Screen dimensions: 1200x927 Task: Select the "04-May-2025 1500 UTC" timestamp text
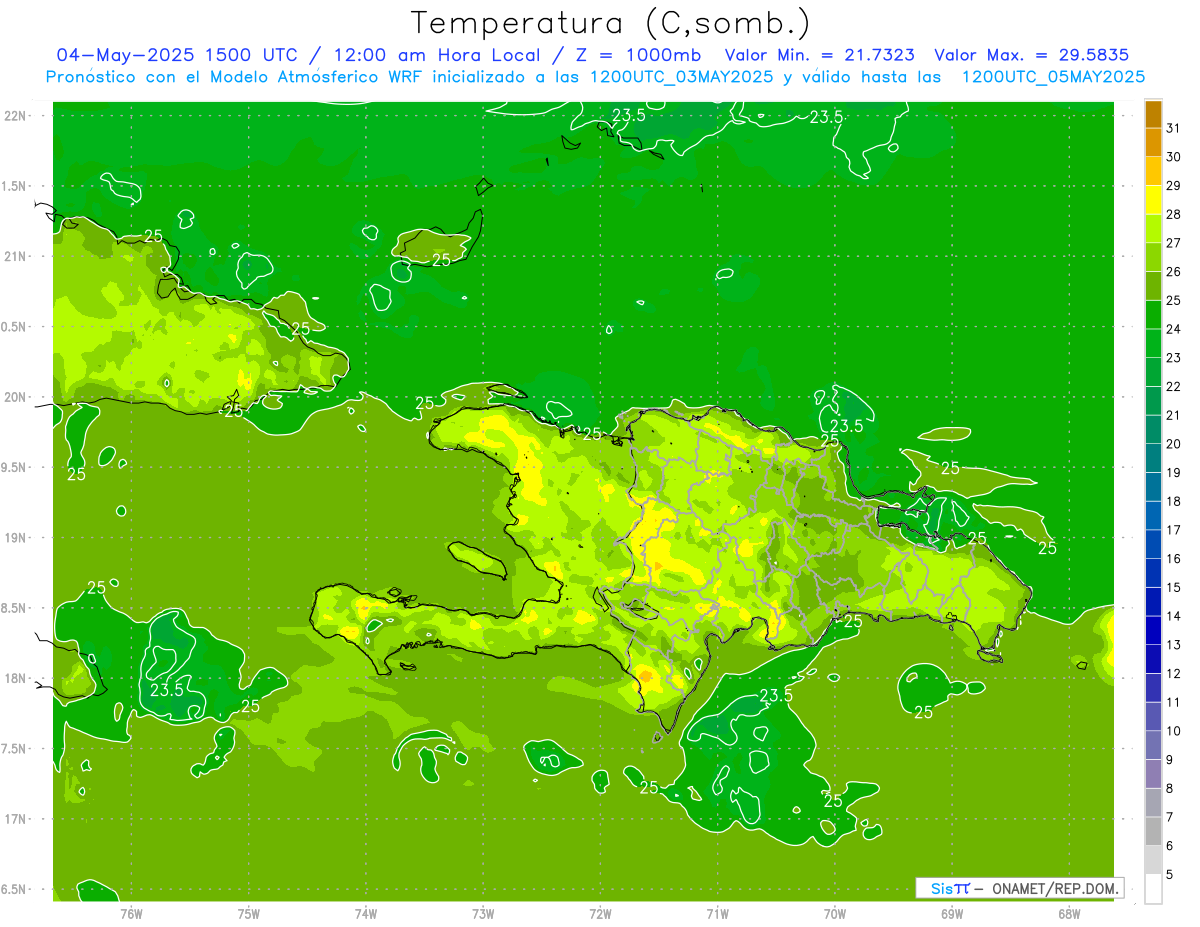[176, 55]
